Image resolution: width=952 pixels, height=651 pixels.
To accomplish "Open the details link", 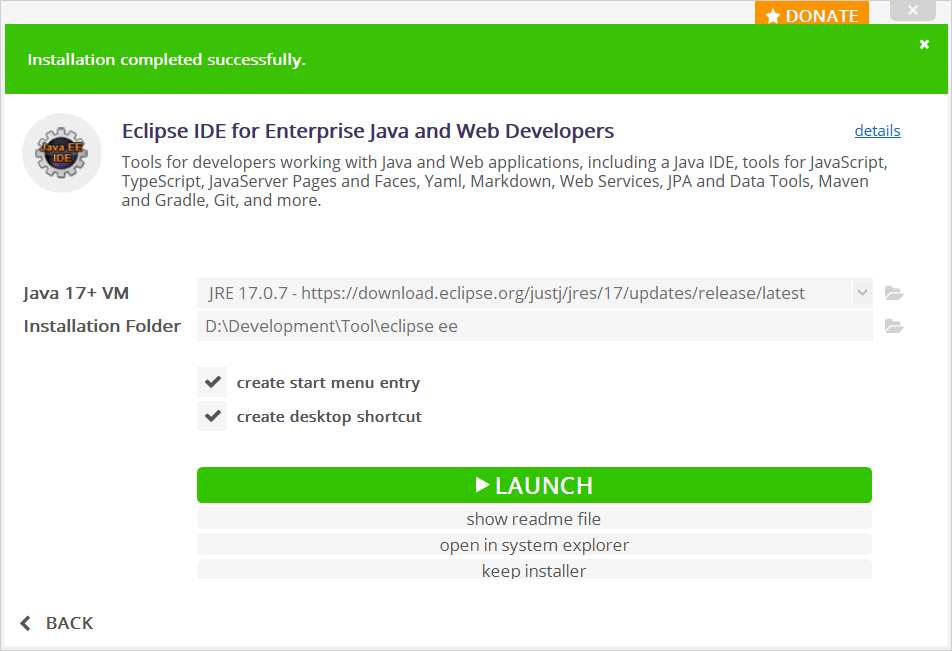I will [x=877, y=131].
